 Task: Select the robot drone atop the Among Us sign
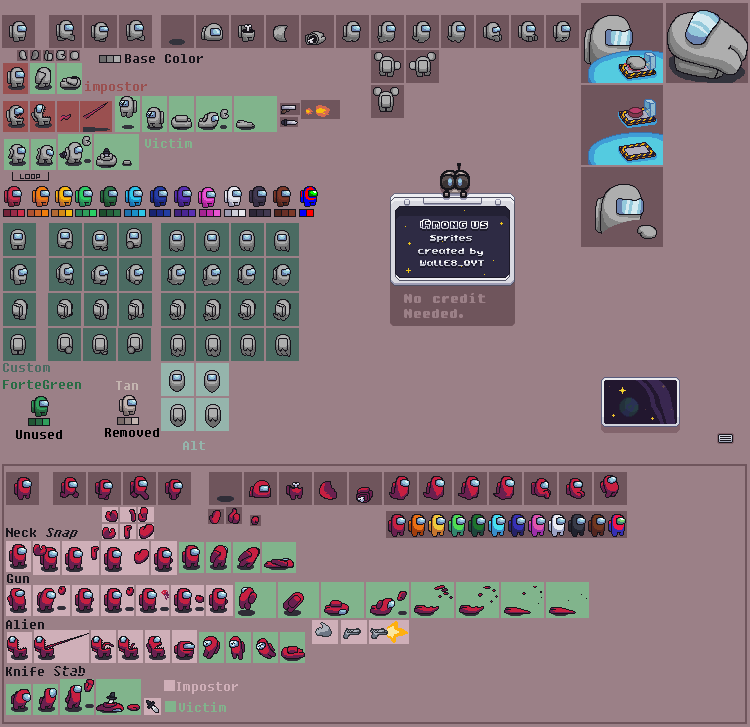coord(455,180)
